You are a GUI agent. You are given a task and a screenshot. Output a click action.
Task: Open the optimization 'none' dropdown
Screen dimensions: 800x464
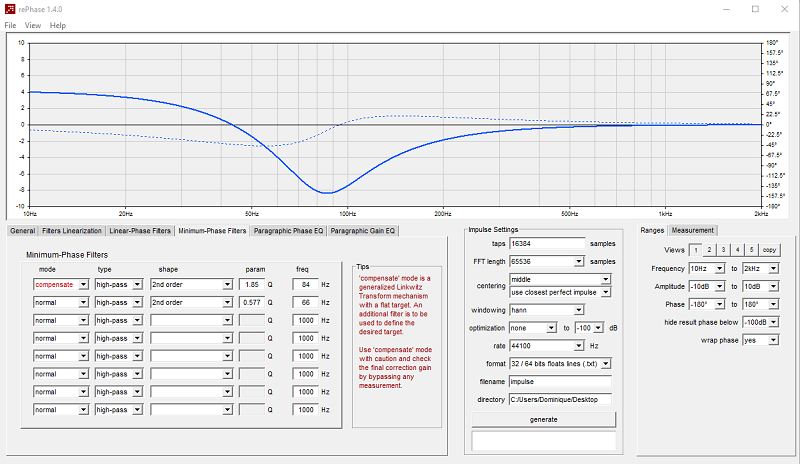pos(533,328)
